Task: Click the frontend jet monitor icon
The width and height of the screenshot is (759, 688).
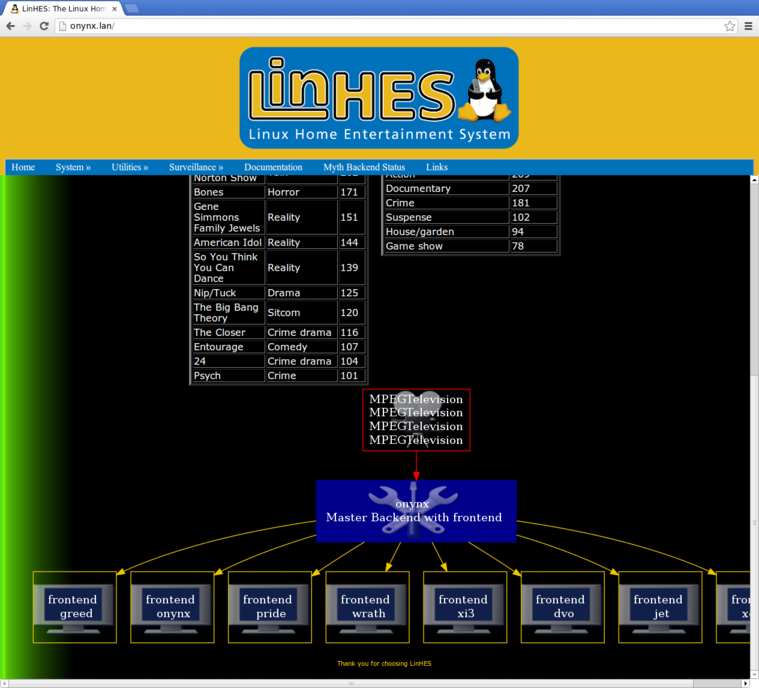Action: tap(660, 607)
